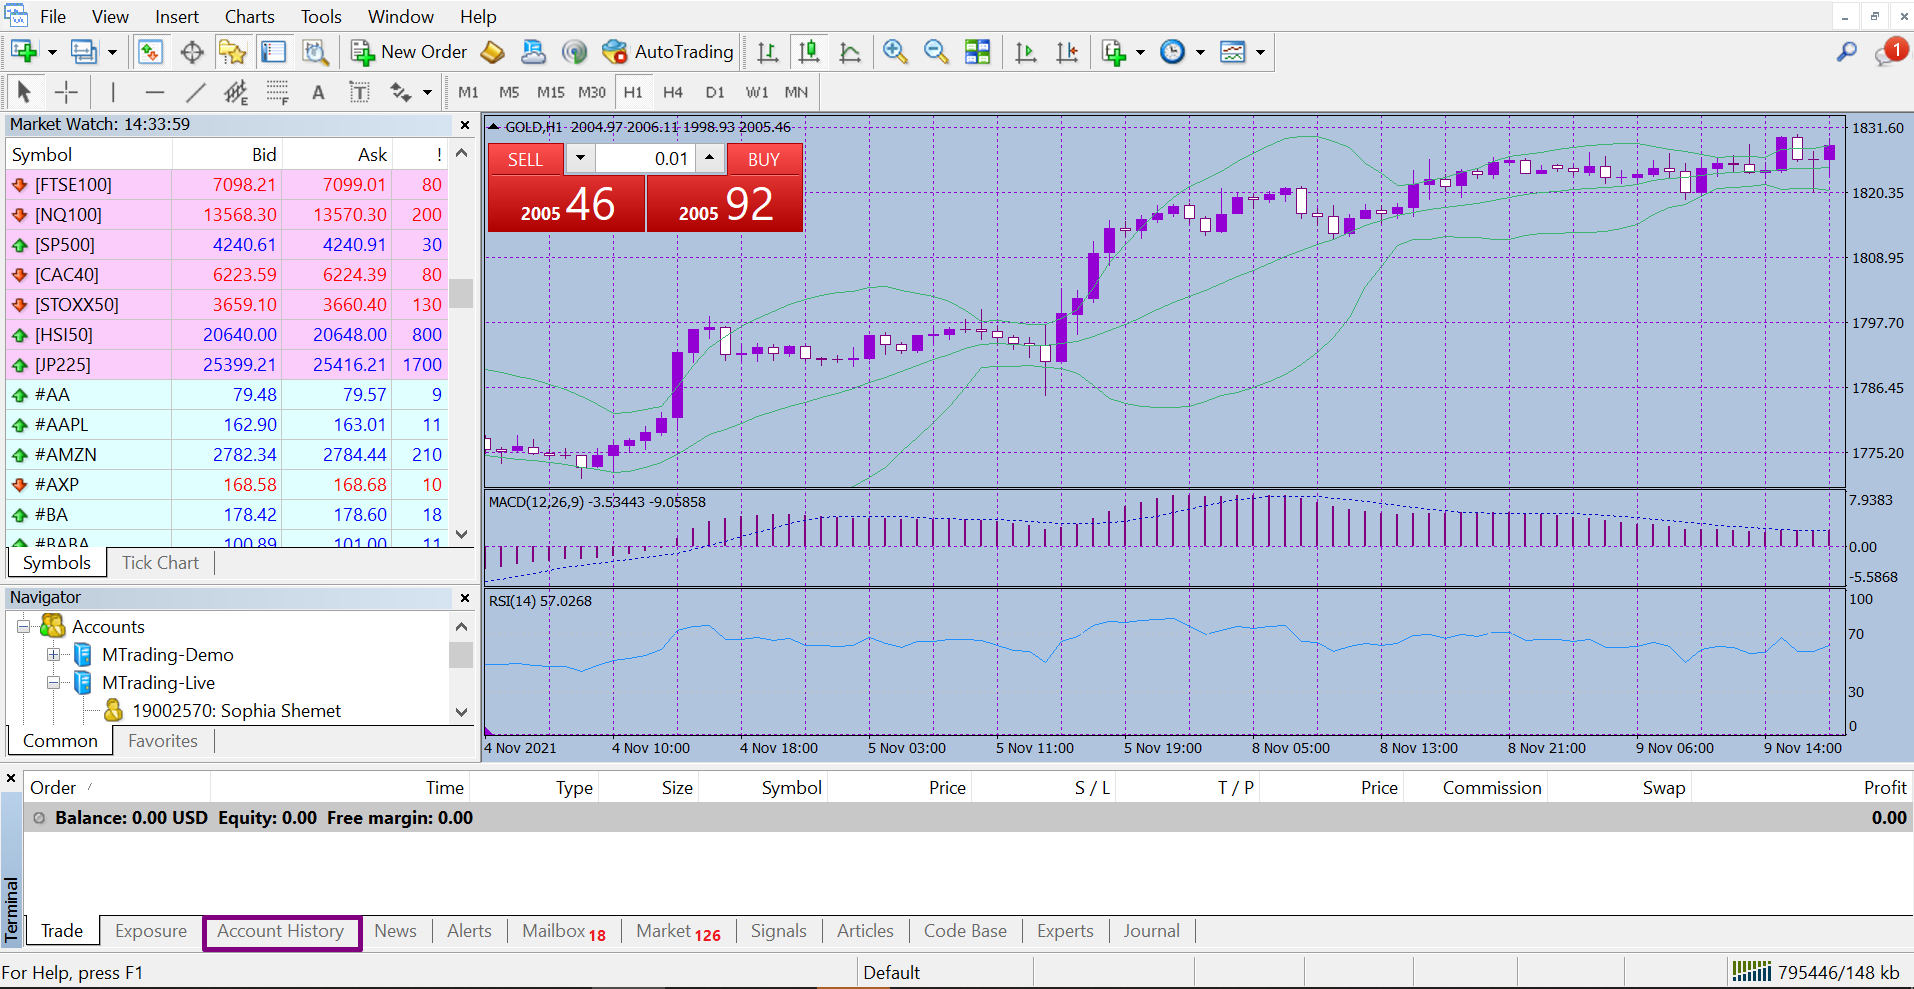This screenshot has width=1914, height=989.
Task: Open the Templates icon
Action: coord(1233,52)
